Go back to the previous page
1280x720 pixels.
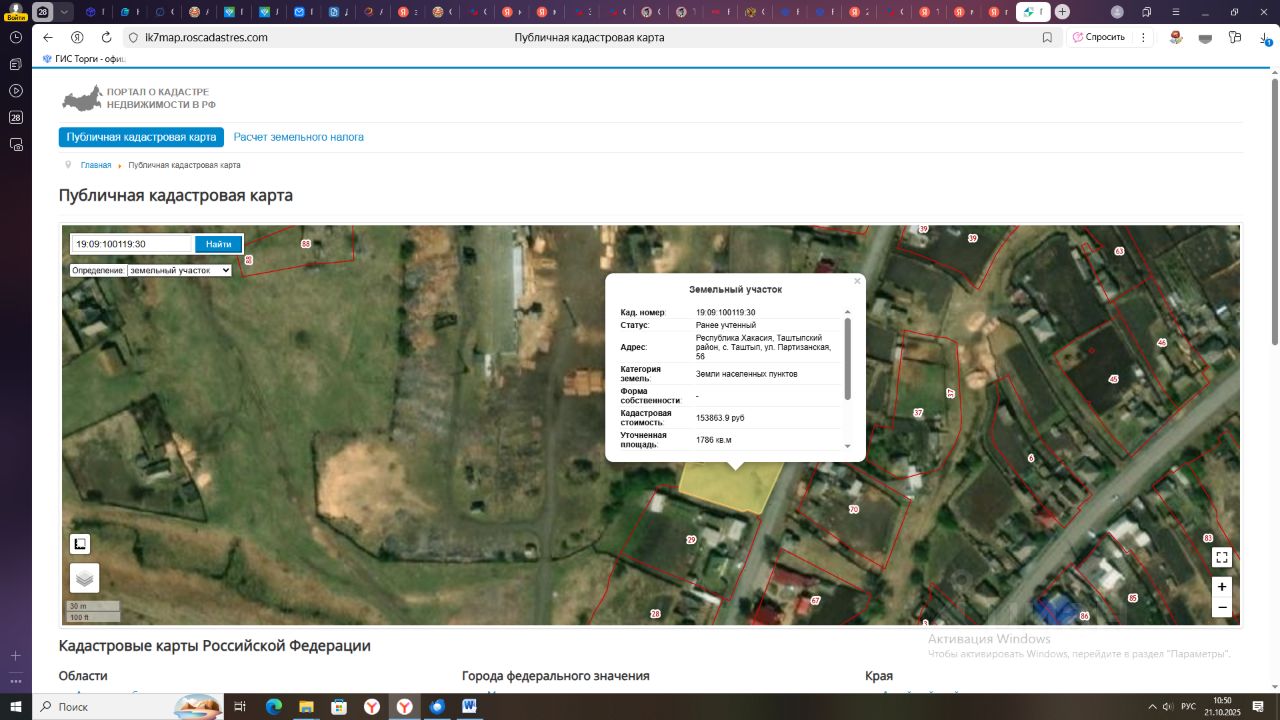48,37
